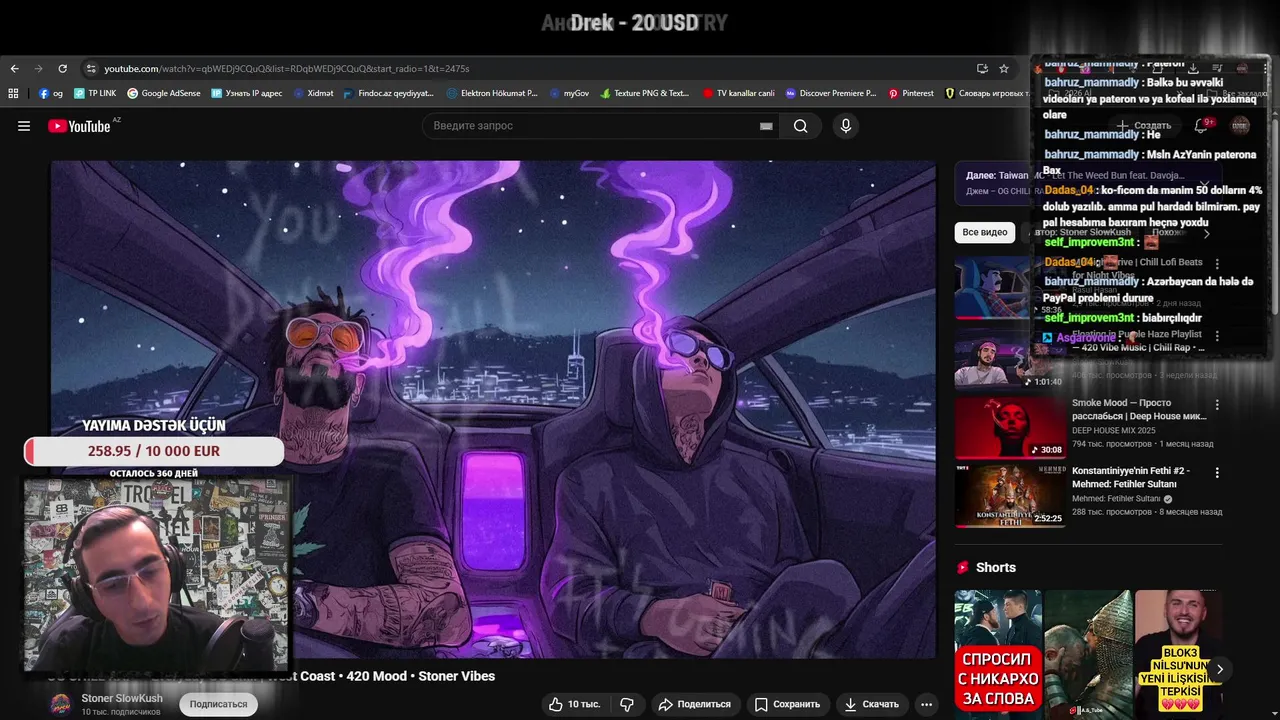Open the Pinterest bookmark
Screen dimensions: 1280x720
[911, 93]
